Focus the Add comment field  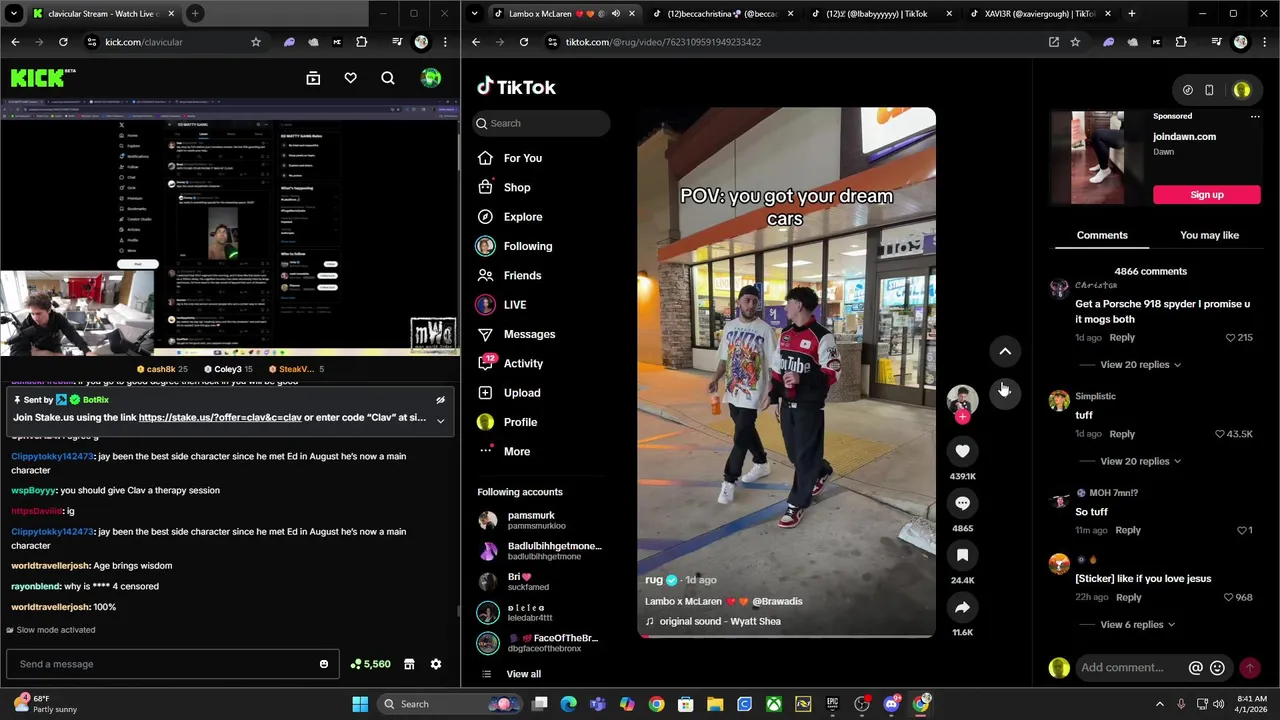click(1122, 668)
